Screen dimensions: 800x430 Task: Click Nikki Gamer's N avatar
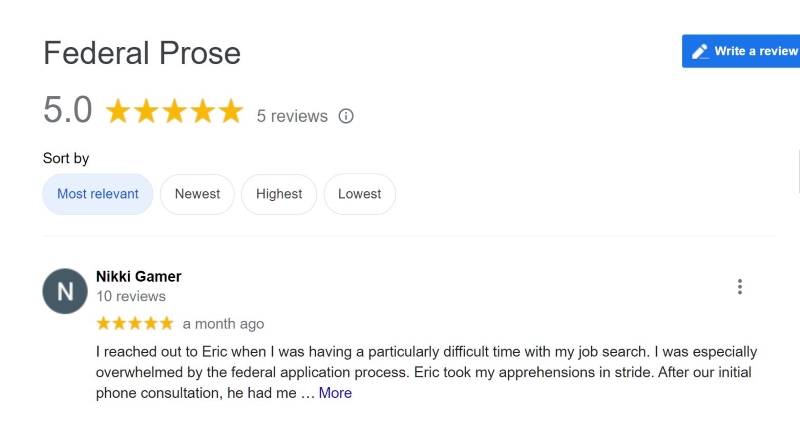click(65, 291)
